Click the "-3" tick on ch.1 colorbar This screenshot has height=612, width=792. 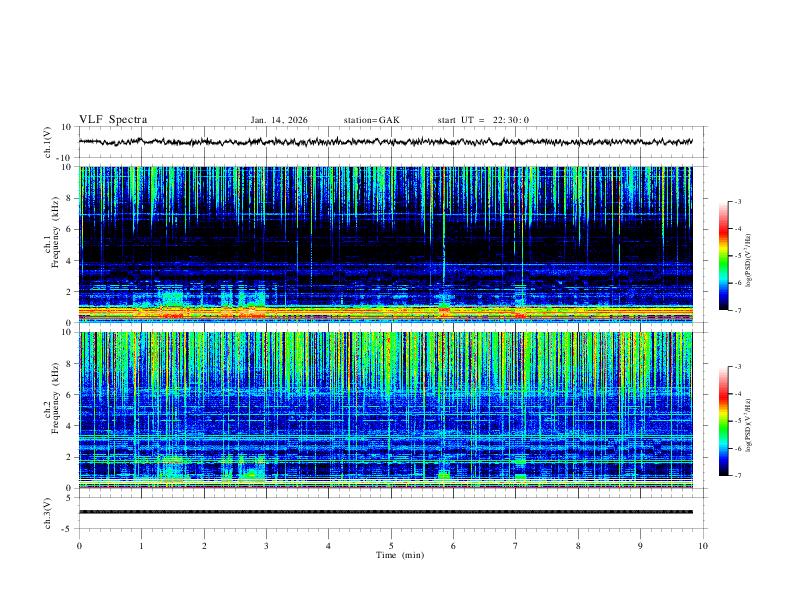737,201
